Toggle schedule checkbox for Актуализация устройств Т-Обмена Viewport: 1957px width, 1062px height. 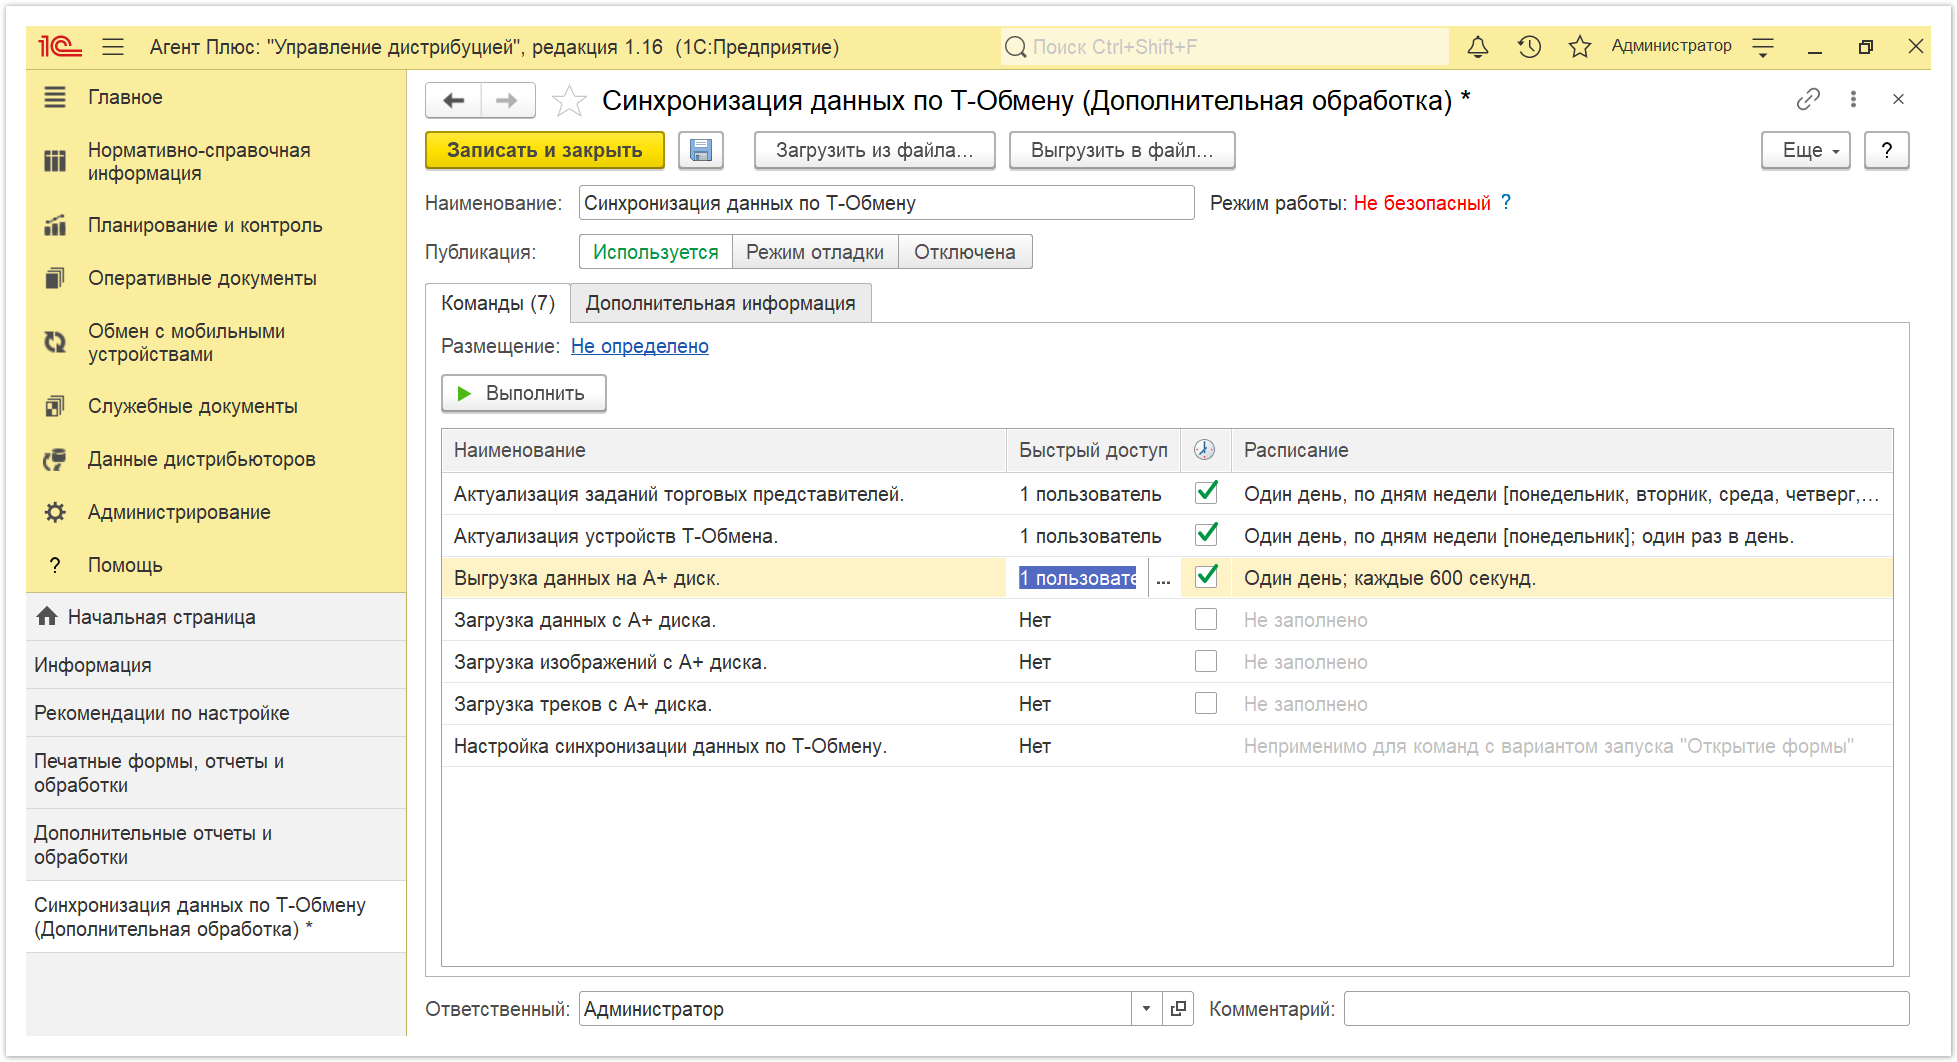1206,535
